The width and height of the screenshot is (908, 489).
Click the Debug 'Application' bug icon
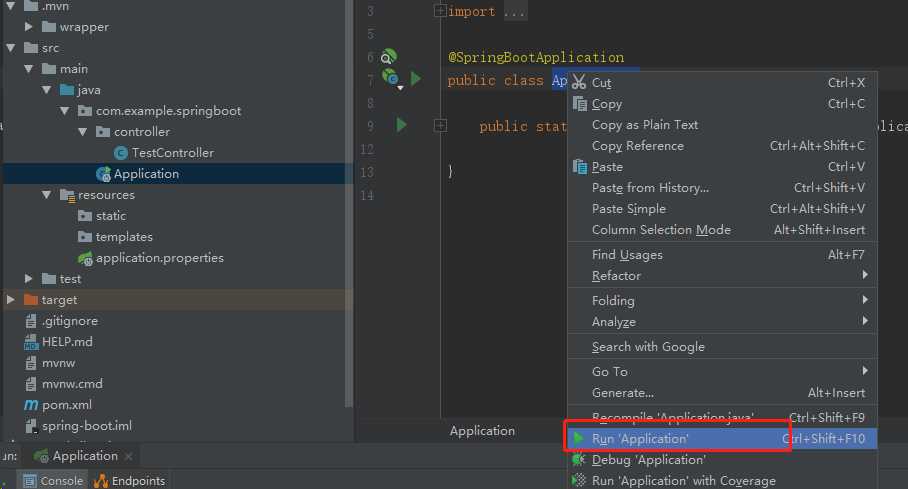point(579,460)
